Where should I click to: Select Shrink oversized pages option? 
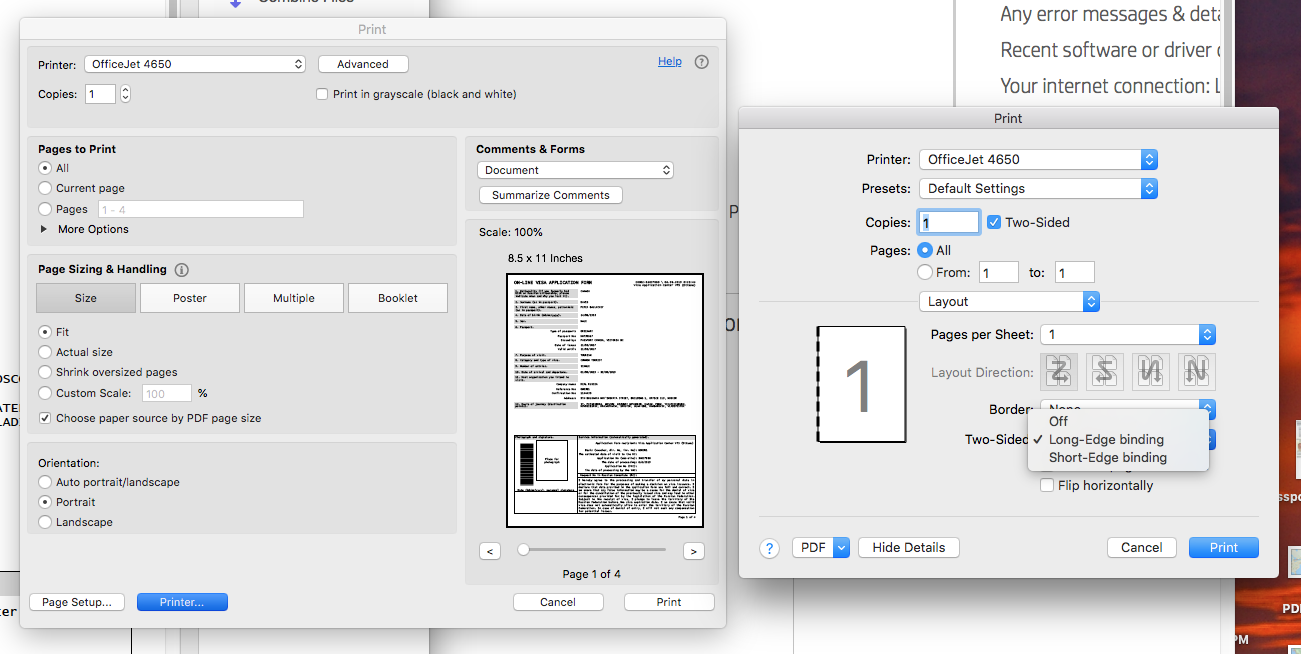[45, 372]
